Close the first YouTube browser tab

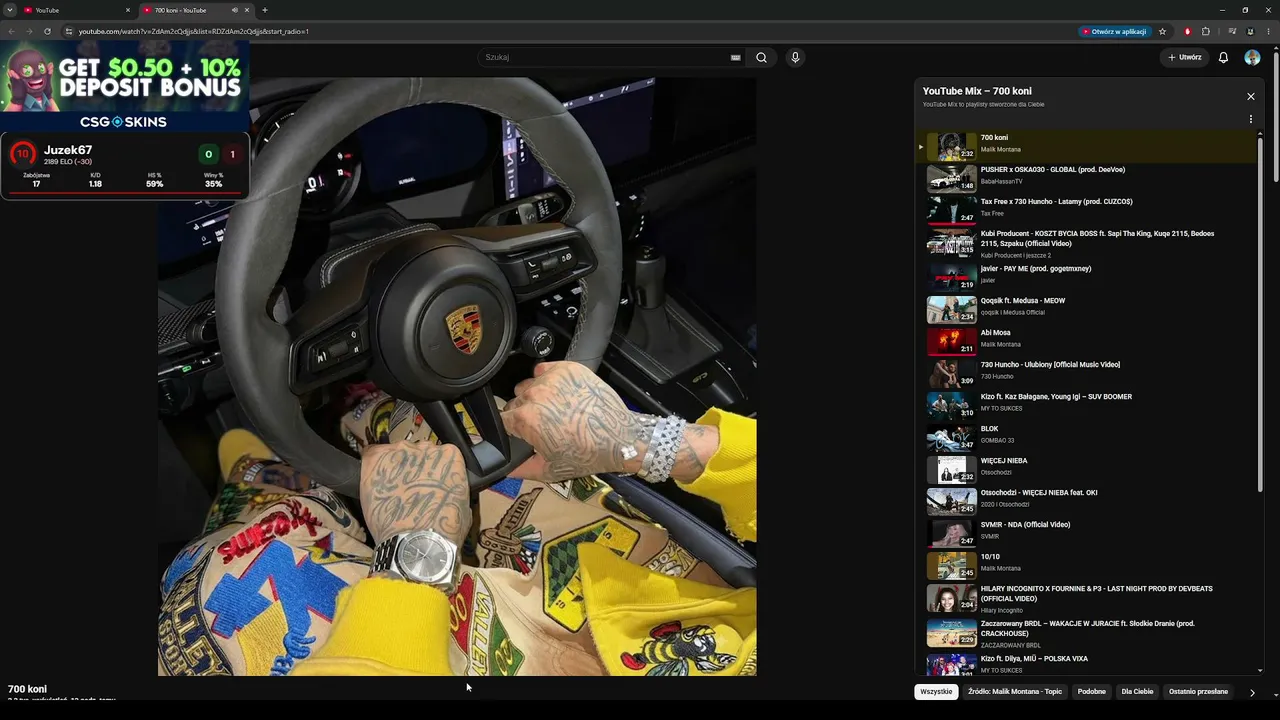coord(128,10)
